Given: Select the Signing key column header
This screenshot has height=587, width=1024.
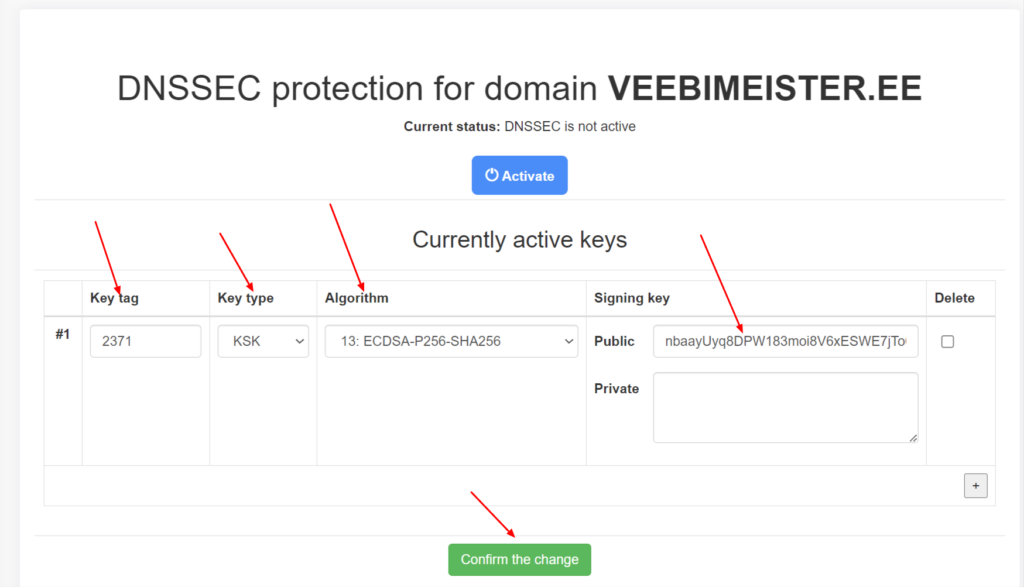Looking at the screenshot, I should click(x=632, y=298).
